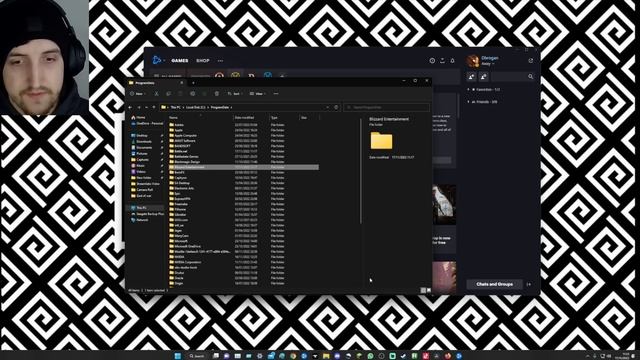Expand the Friends group in Battle.net

point(482,102)
